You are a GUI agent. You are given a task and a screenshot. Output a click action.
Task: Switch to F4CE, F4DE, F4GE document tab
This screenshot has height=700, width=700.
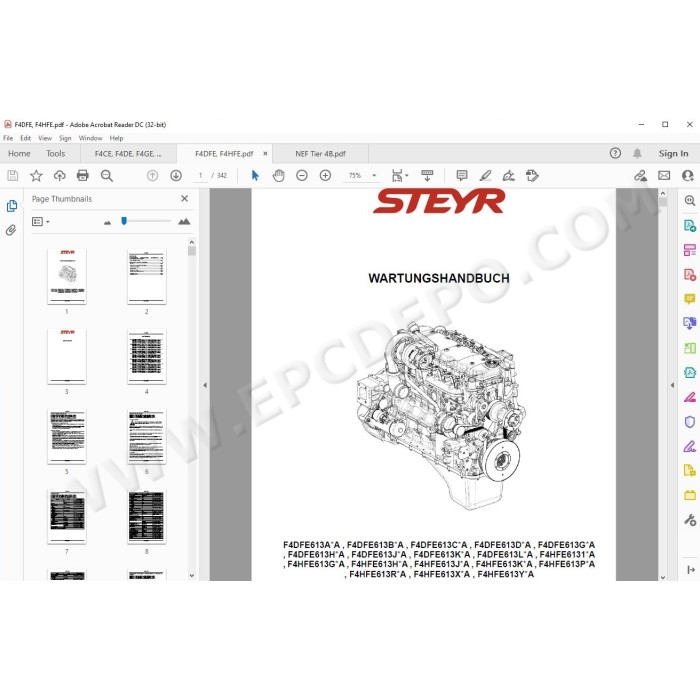click(128, 154)
